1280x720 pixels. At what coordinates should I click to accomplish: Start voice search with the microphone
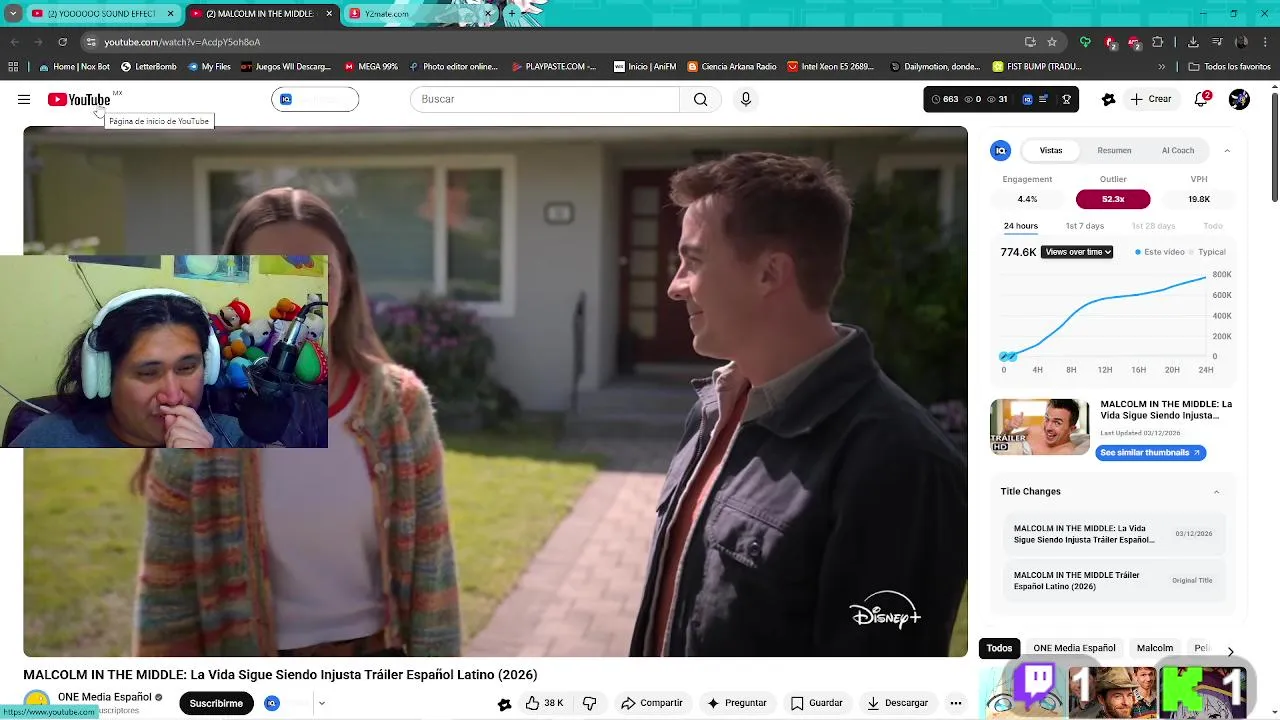(745, 99)
